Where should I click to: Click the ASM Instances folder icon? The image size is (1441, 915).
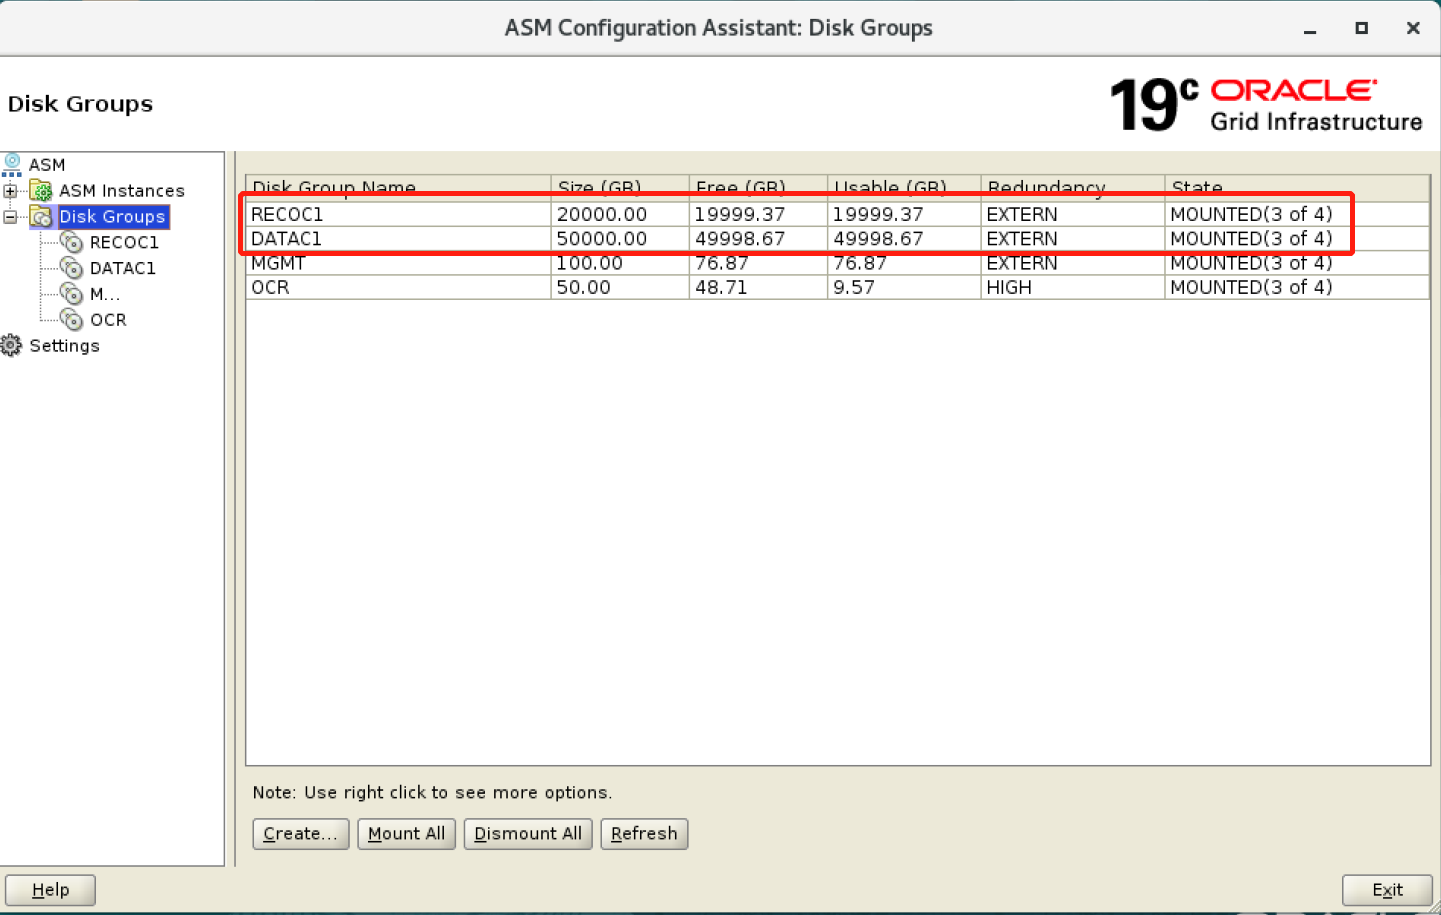coord(41,190)
